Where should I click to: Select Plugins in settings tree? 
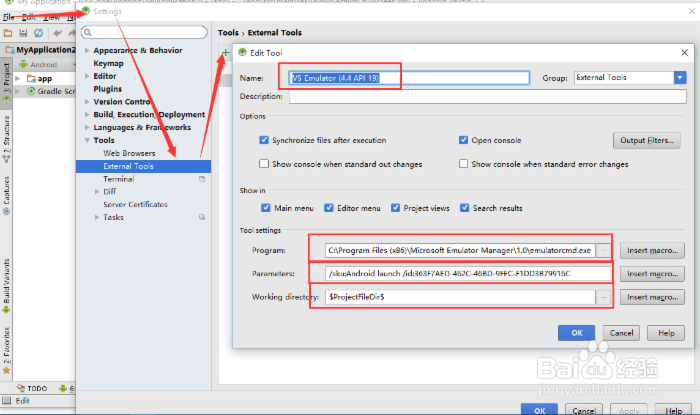pos(108,89)
